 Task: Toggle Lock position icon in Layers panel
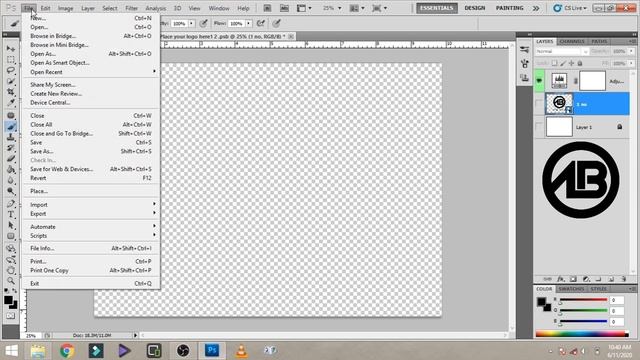coord(571,63)
